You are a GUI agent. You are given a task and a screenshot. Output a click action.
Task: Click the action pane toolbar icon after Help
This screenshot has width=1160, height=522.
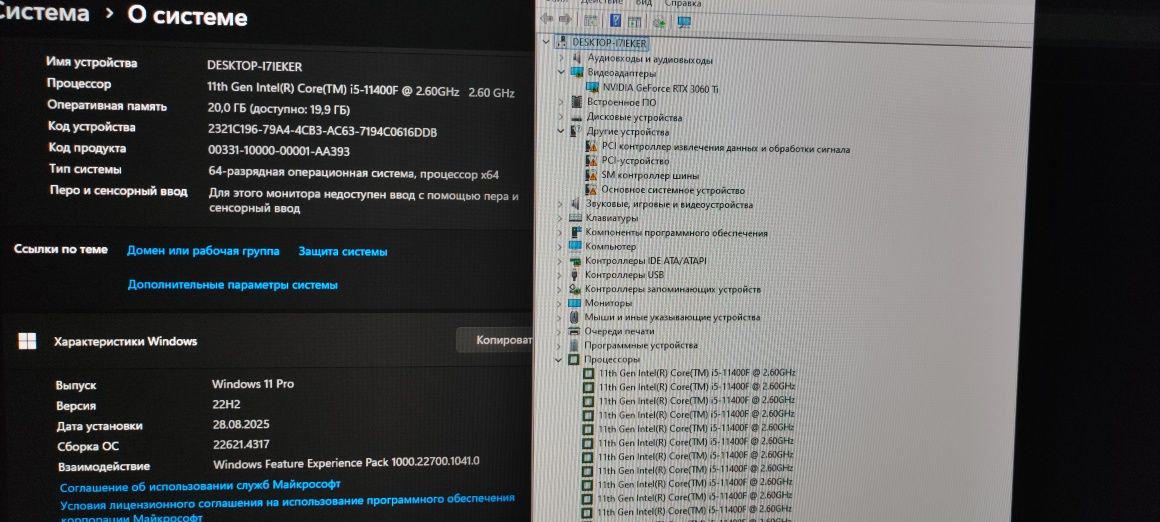[635, 22]
